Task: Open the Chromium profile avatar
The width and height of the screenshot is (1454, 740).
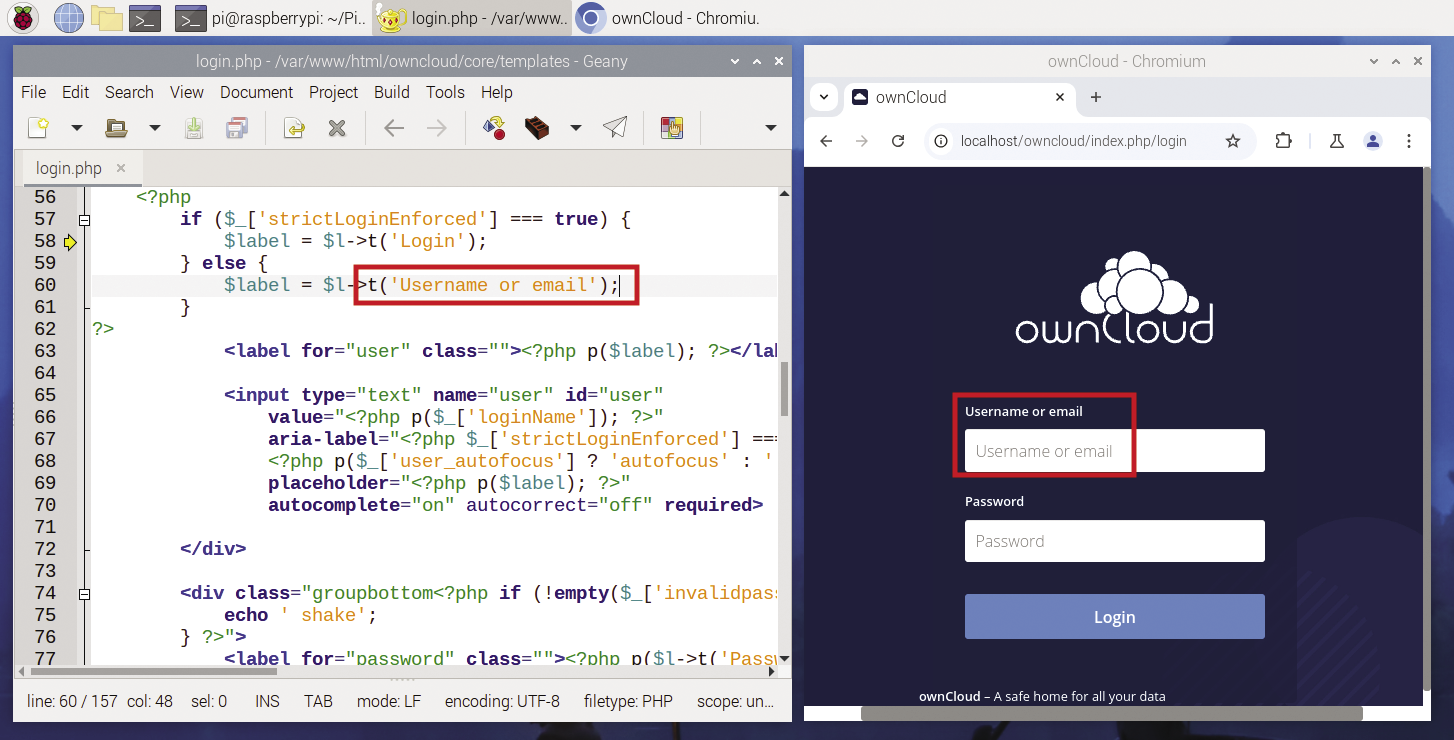Action: [x=1373, y=141]
